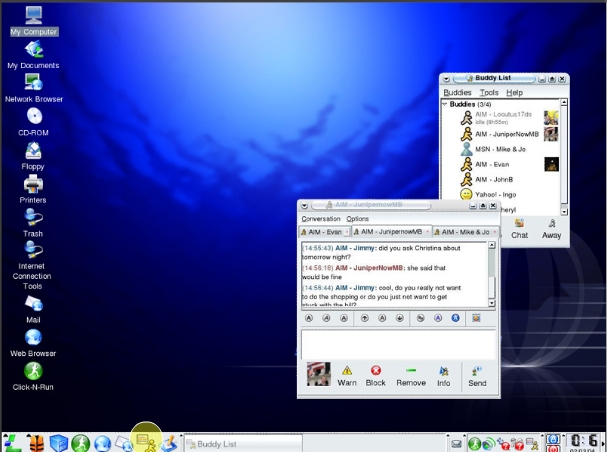Click the foreground text color icon
607x452 pixels.
coord(438,318)
